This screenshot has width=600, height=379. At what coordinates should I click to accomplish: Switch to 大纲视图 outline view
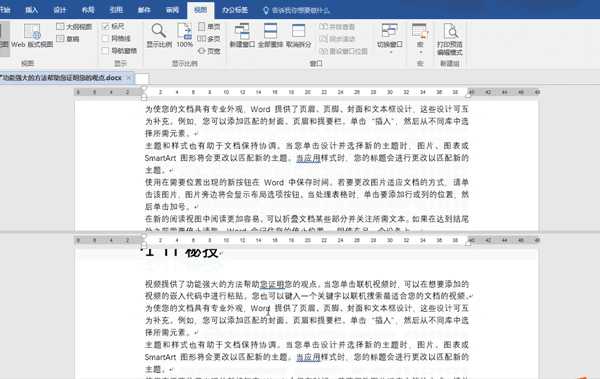click(x=74, y=27)
